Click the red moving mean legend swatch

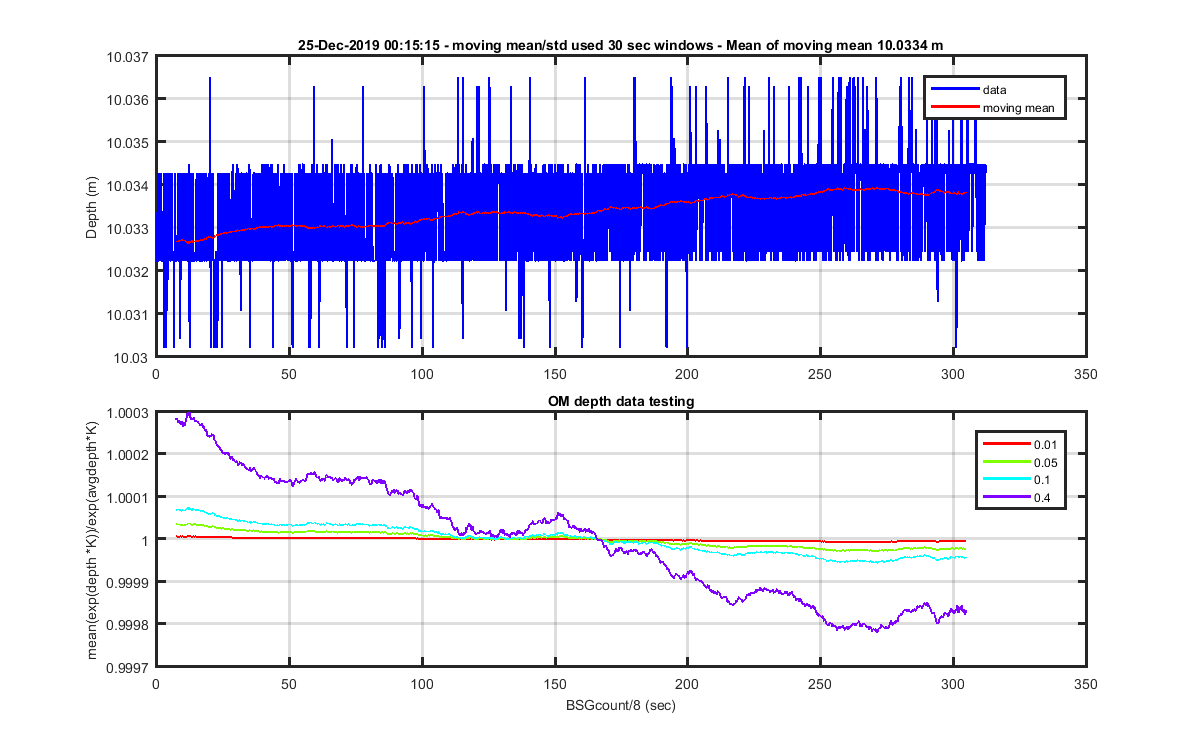(954, 107)
